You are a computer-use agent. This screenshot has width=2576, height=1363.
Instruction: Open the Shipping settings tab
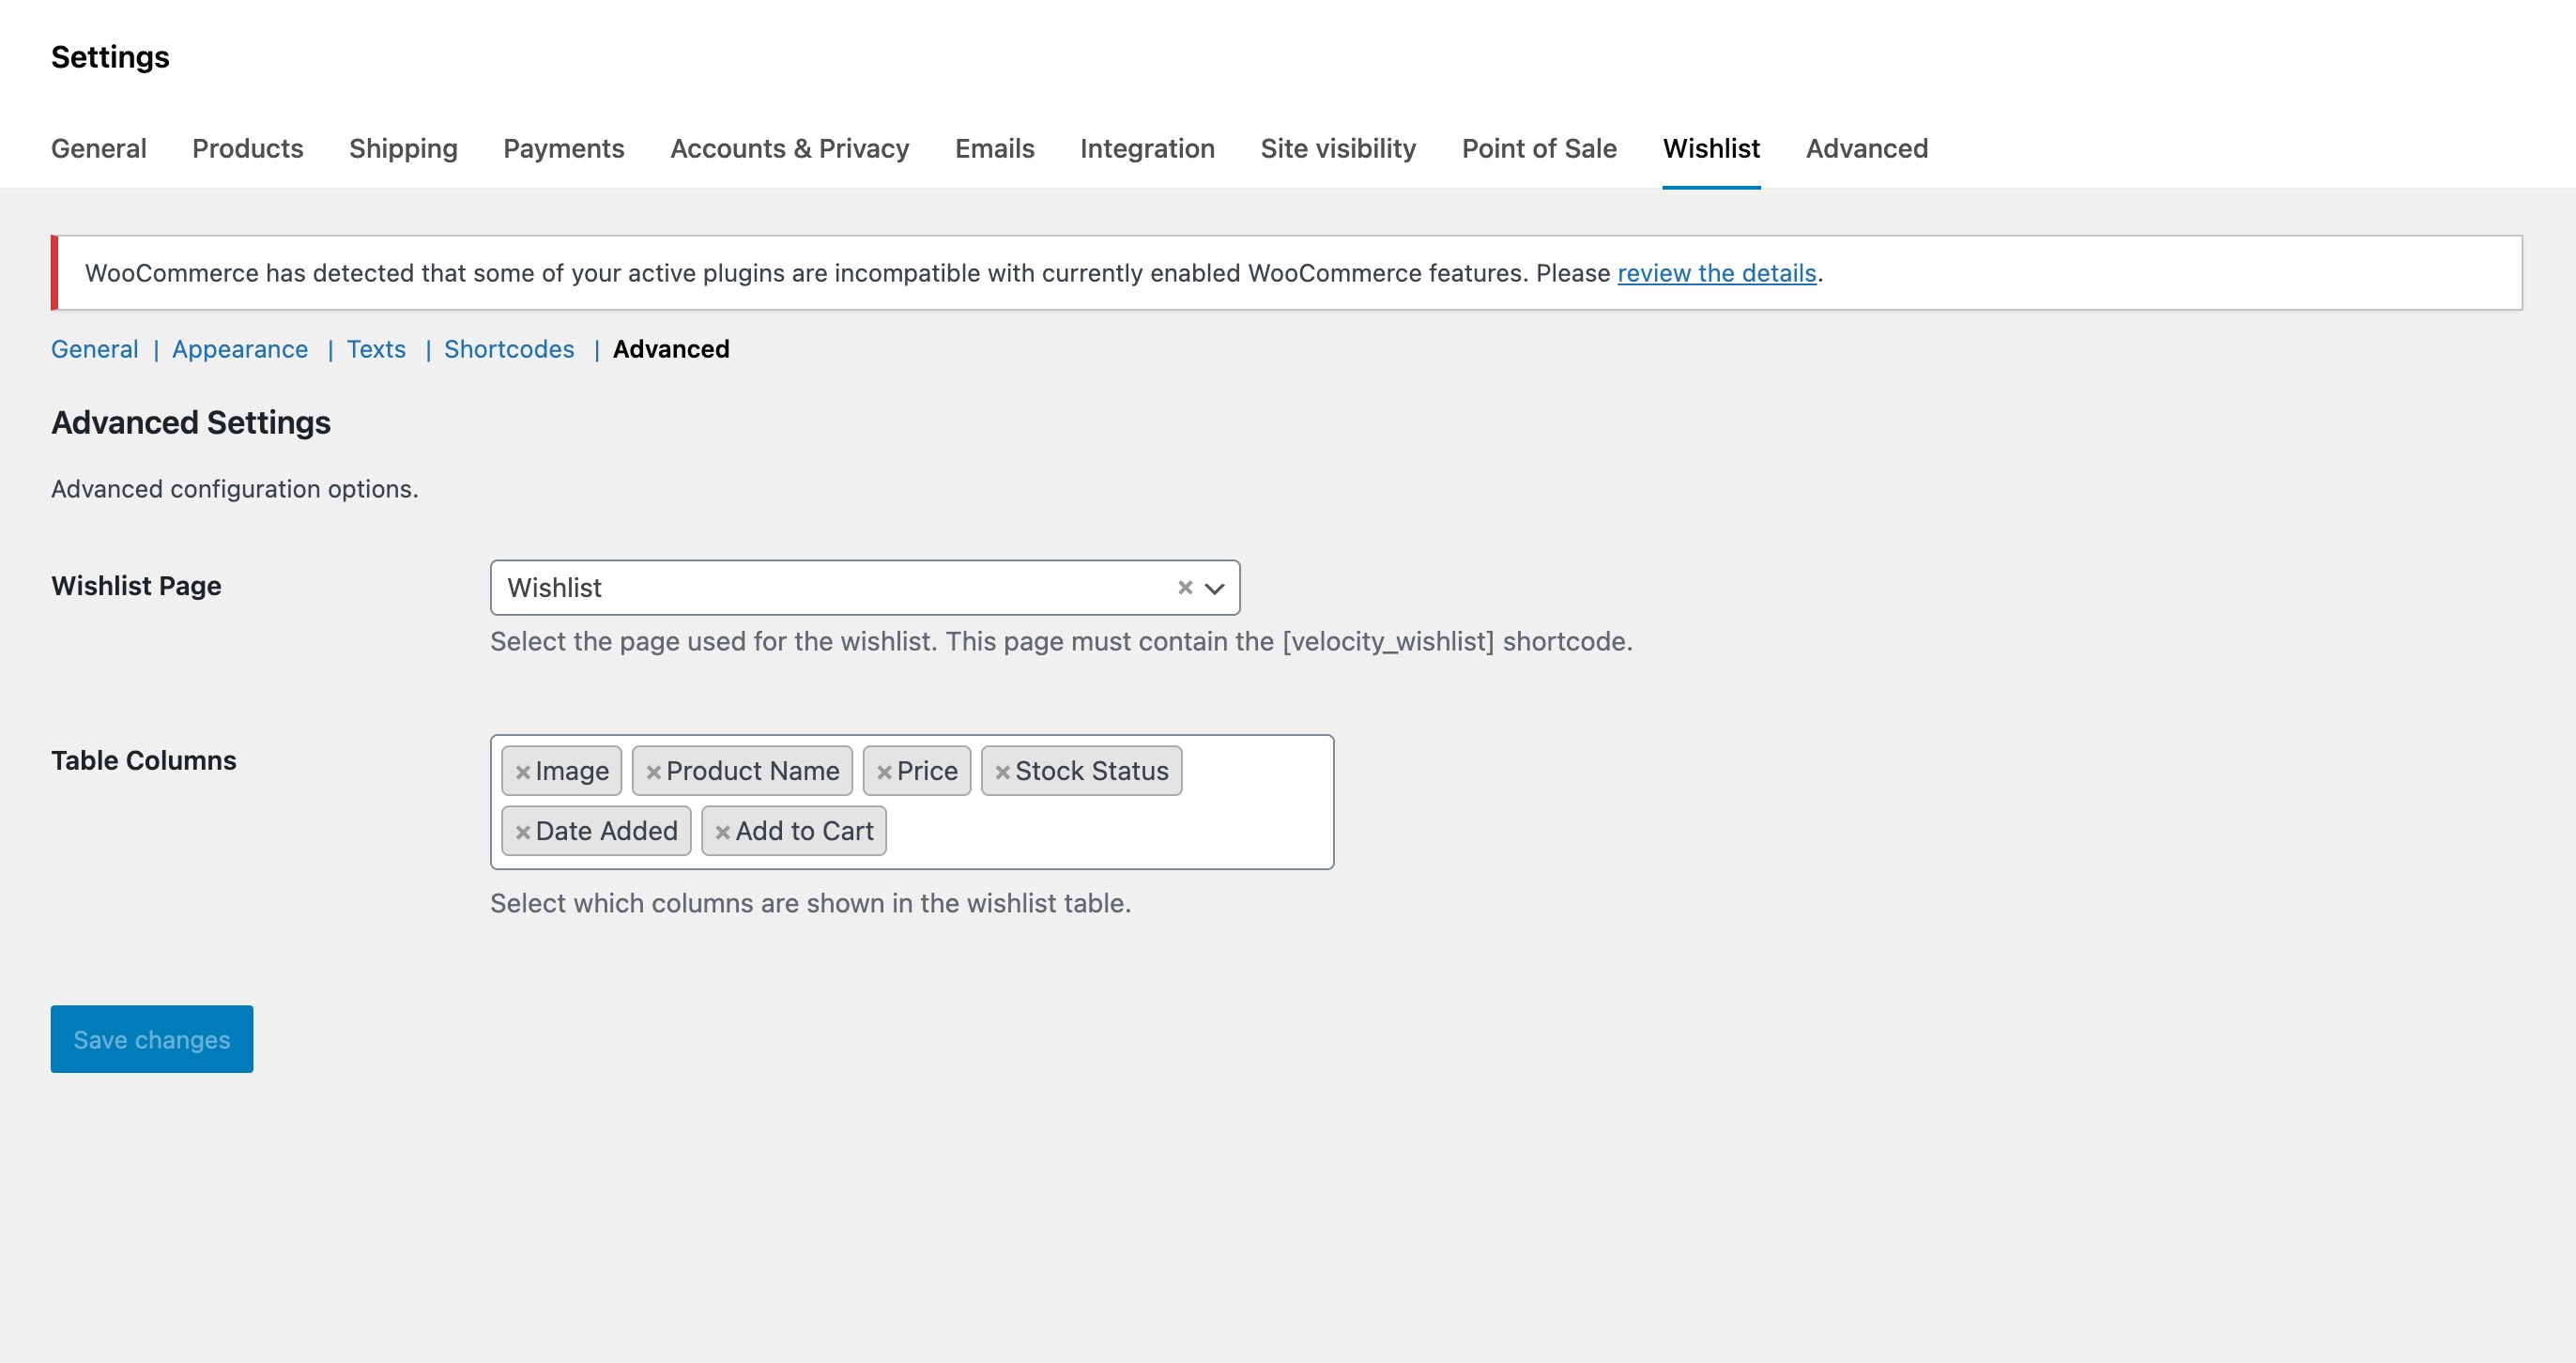(402, 148)
